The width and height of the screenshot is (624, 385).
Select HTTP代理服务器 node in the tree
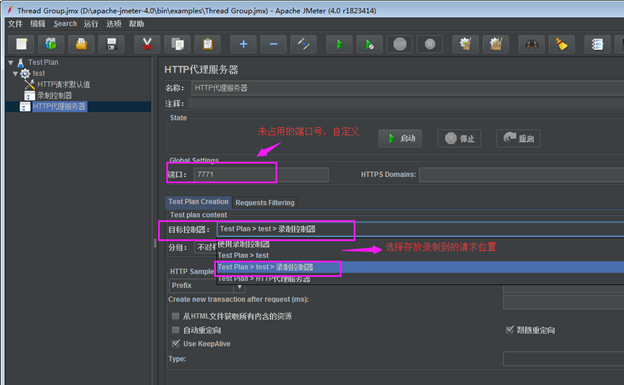[59, 106]
